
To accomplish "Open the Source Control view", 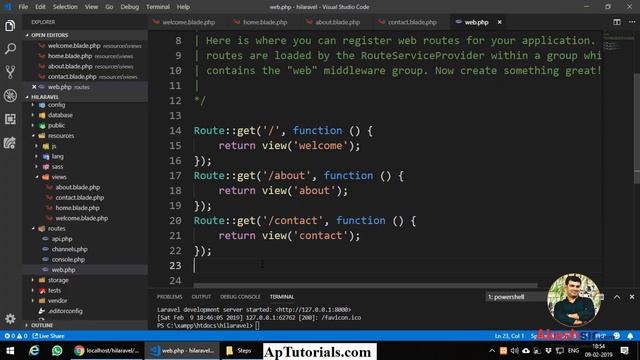I will [x=10, y=72].
